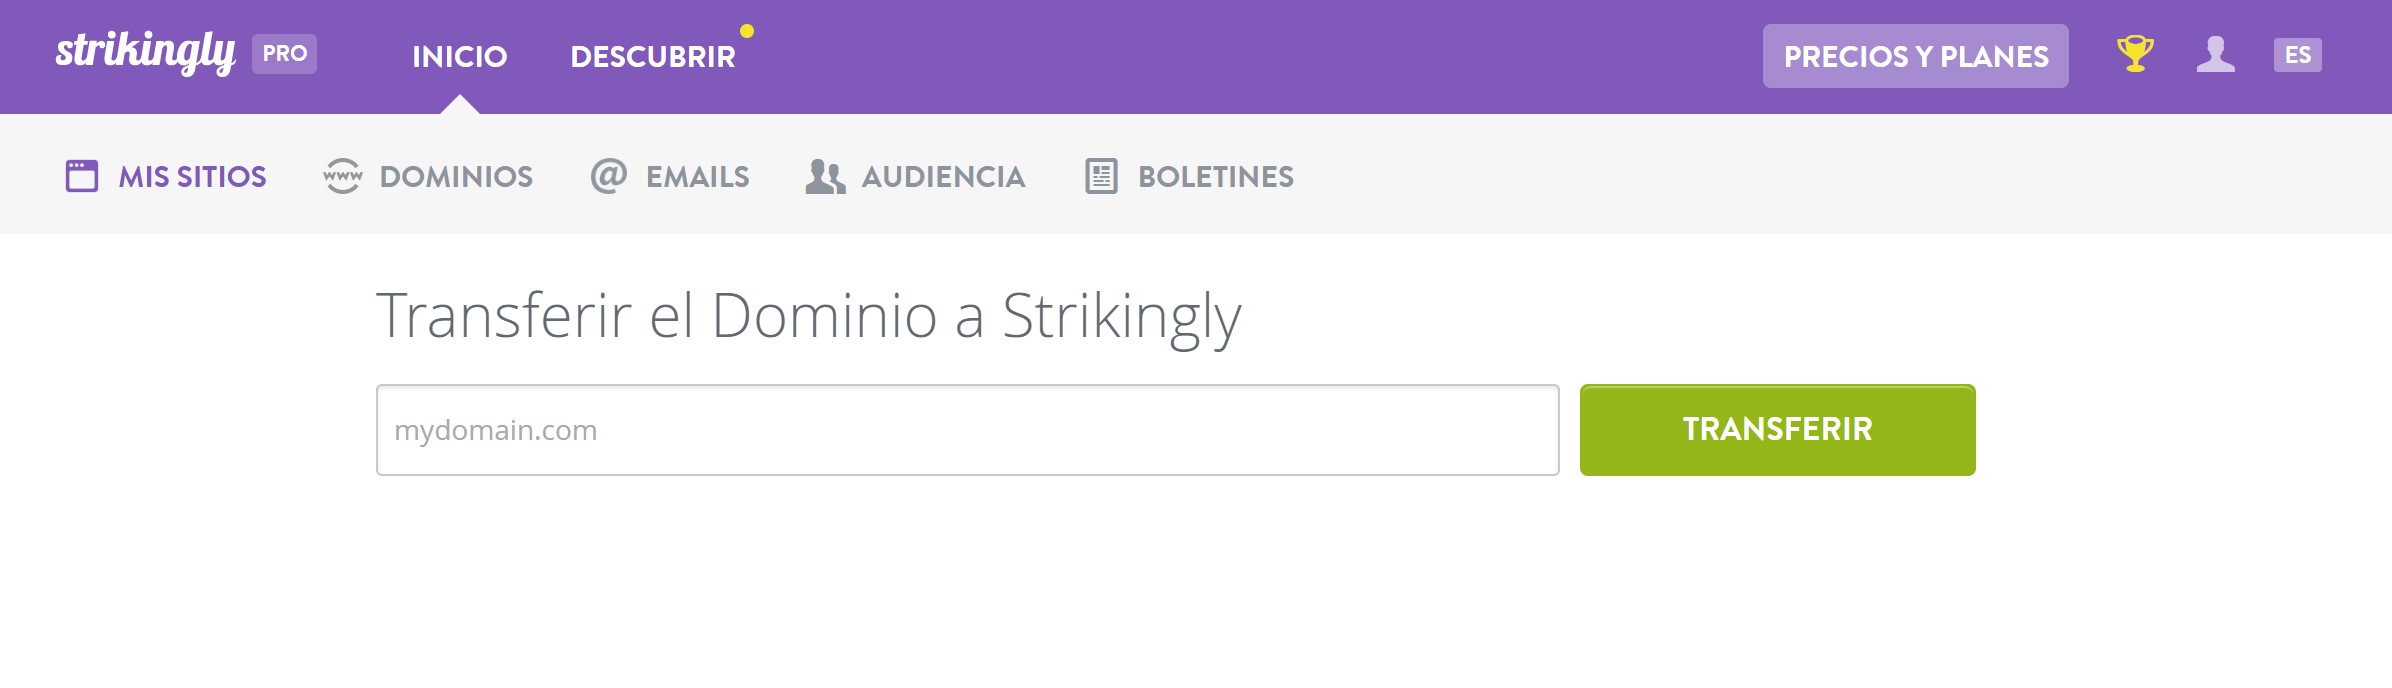Open the Inicio menu
The width and height of the screenshot is (2392, 688).
[x=461, y=56]
